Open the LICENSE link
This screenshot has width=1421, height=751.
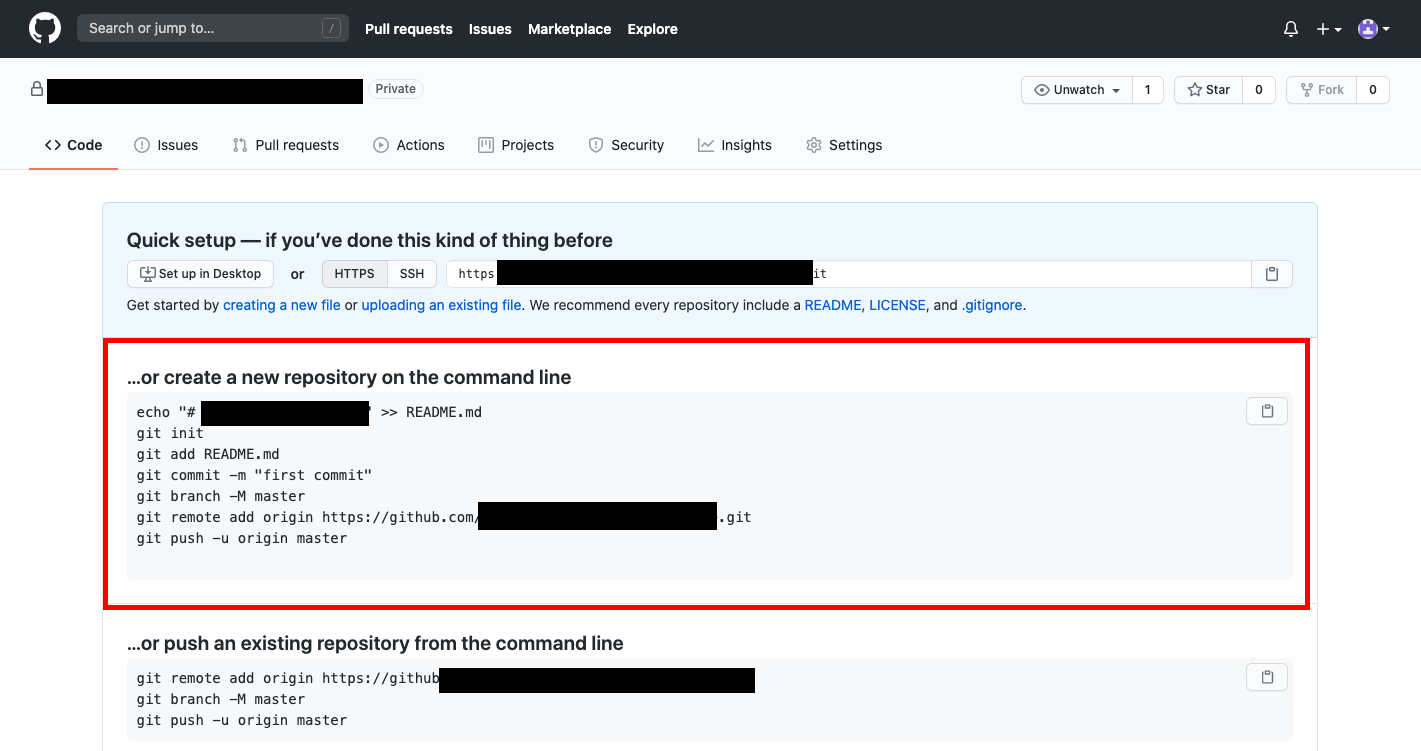[897, 305]
